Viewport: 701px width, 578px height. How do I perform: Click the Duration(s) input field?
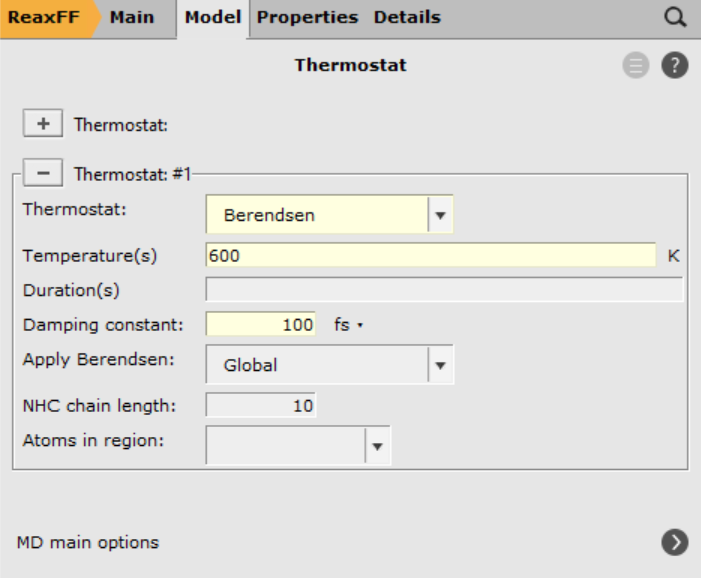443,290
